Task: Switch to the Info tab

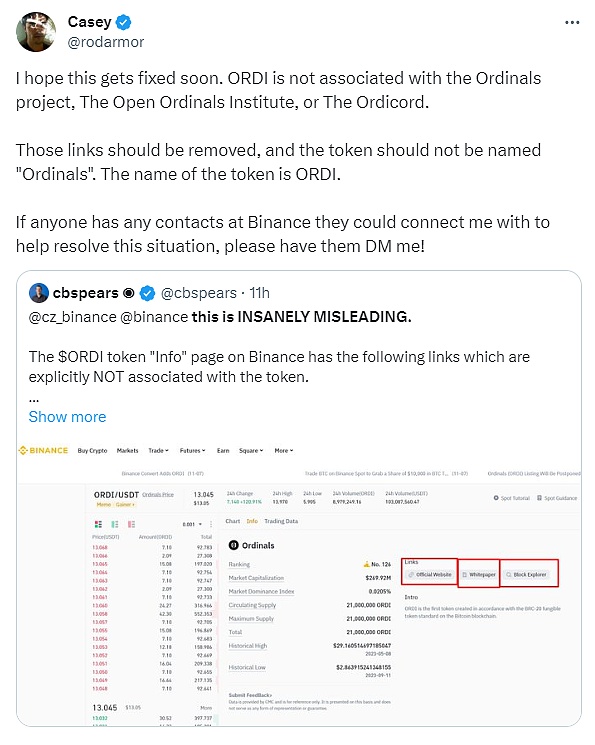Action: click(252, 521)
